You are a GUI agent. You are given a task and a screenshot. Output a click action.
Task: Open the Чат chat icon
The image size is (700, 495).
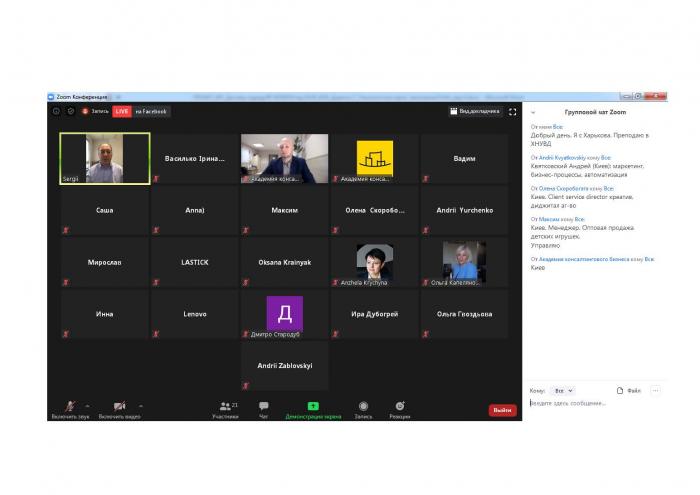[264, 406]
